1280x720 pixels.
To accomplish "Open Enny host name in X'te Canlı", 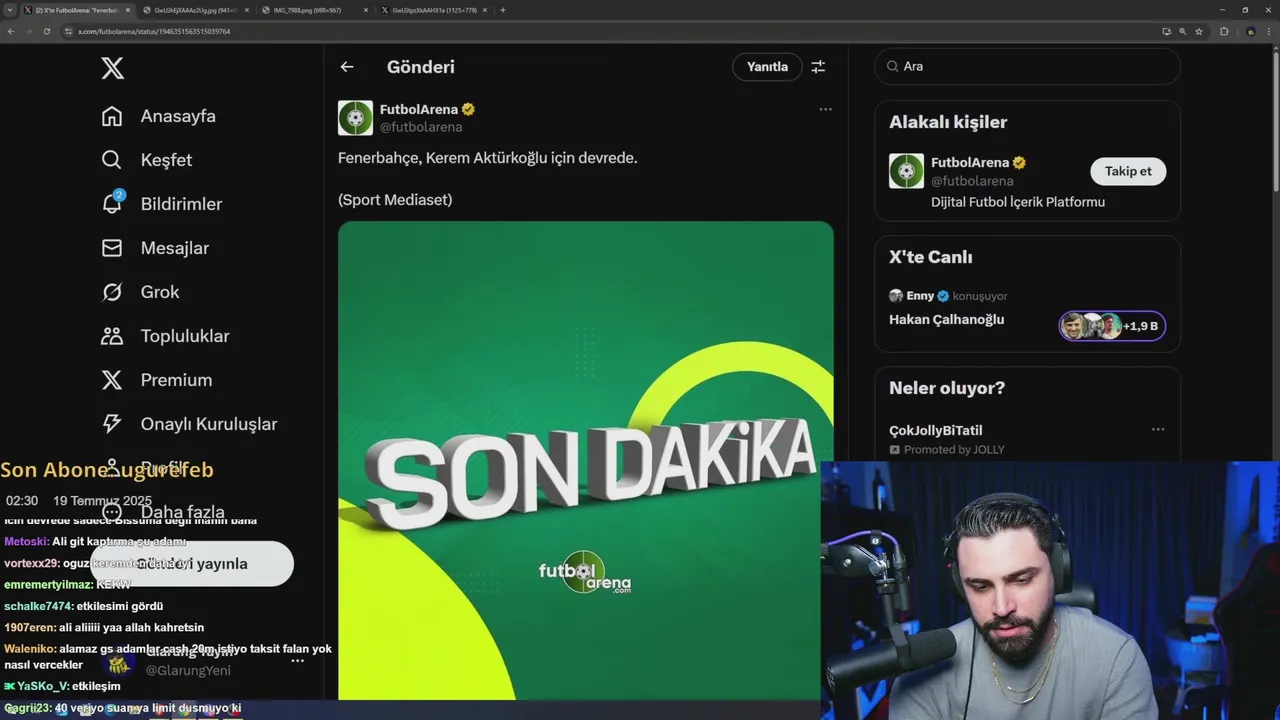I will click(920, 296).
